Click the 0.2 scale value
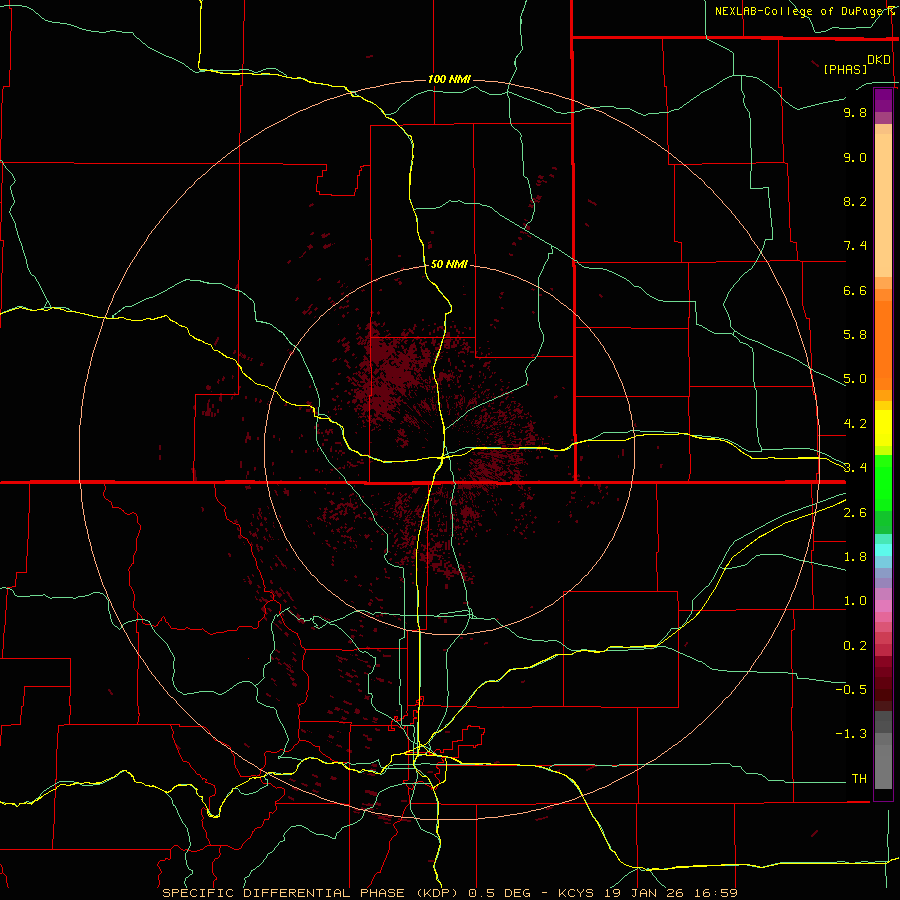Screen dimensions: 900x900 click(855, 646)
